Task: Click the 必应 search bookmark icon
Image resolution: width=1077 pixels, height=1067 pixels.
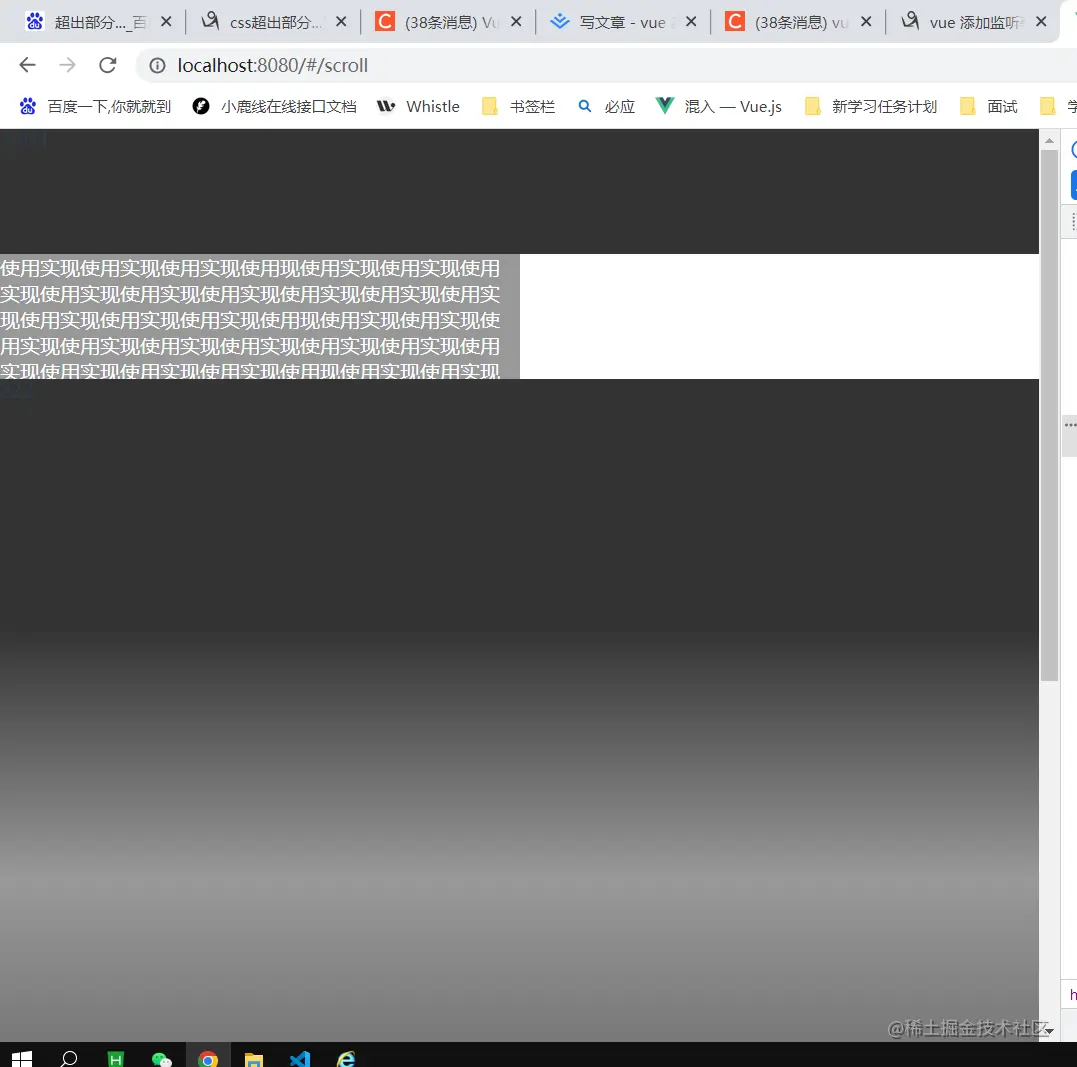Action: [585, 106]
